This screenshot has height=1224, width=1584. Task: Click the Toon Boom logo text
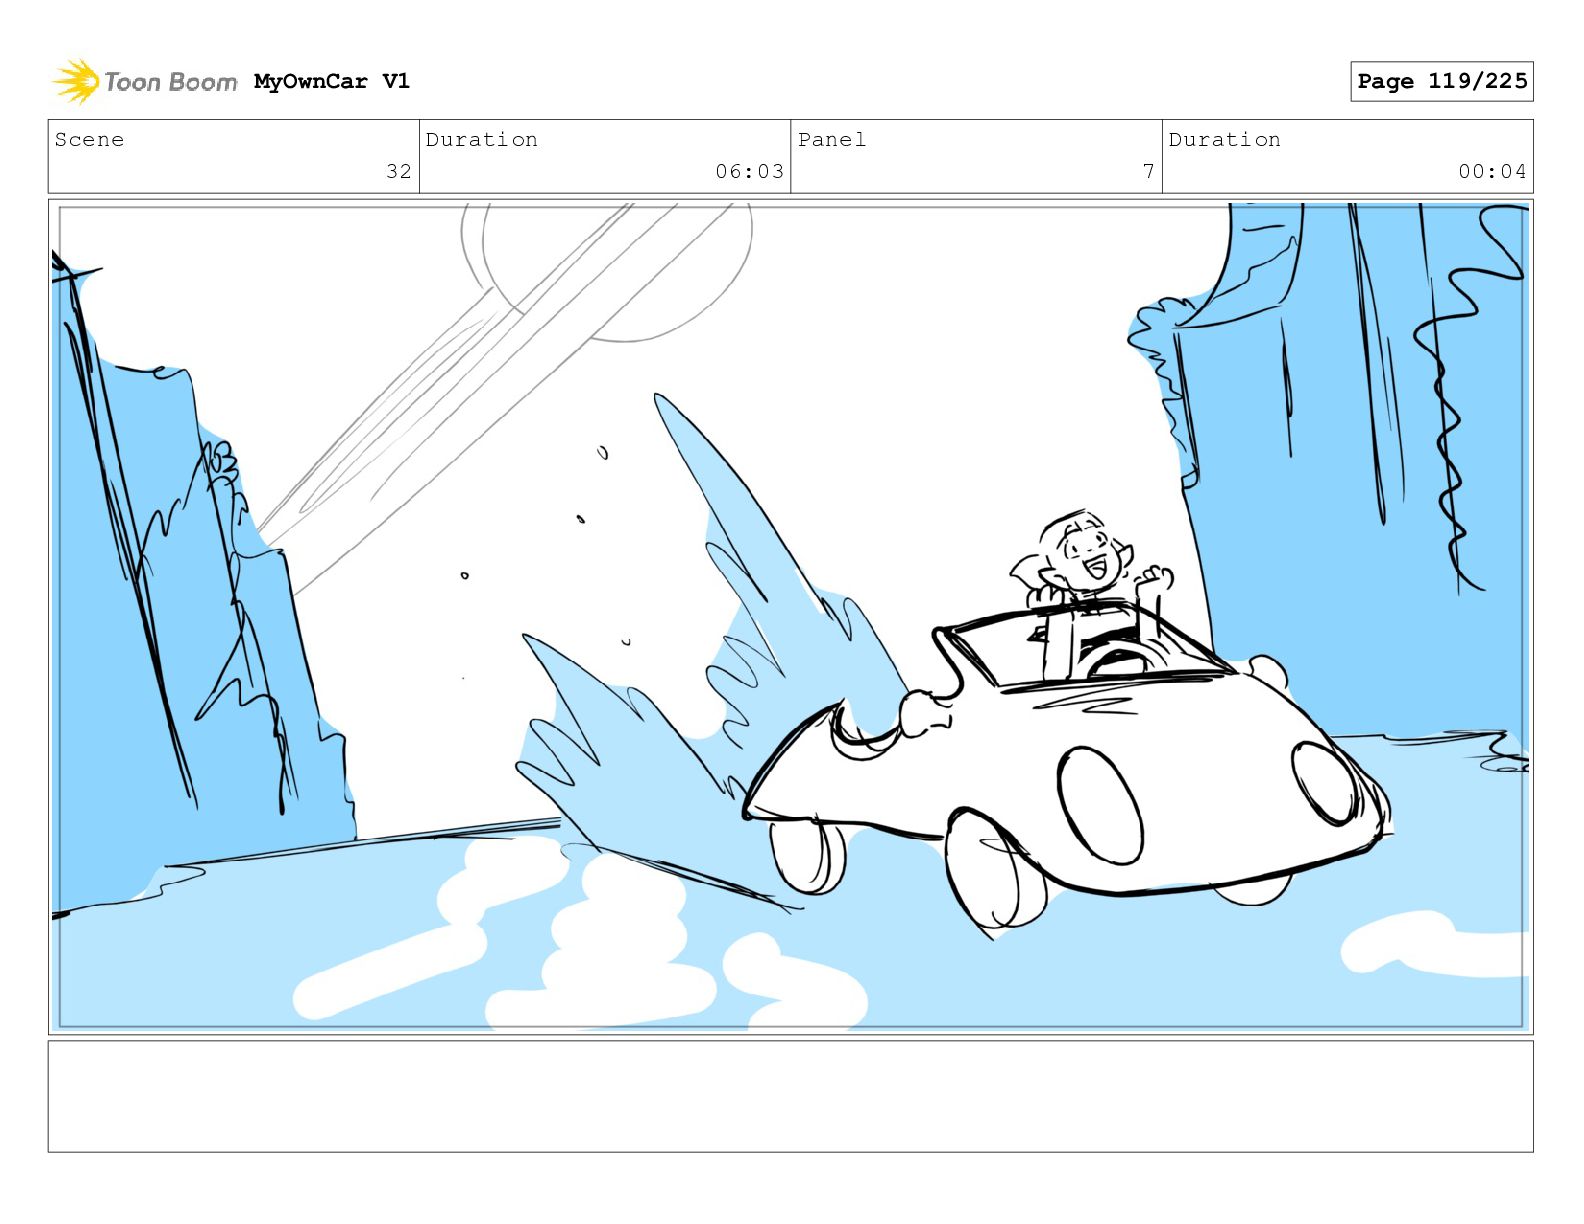[x=171, y=82]
